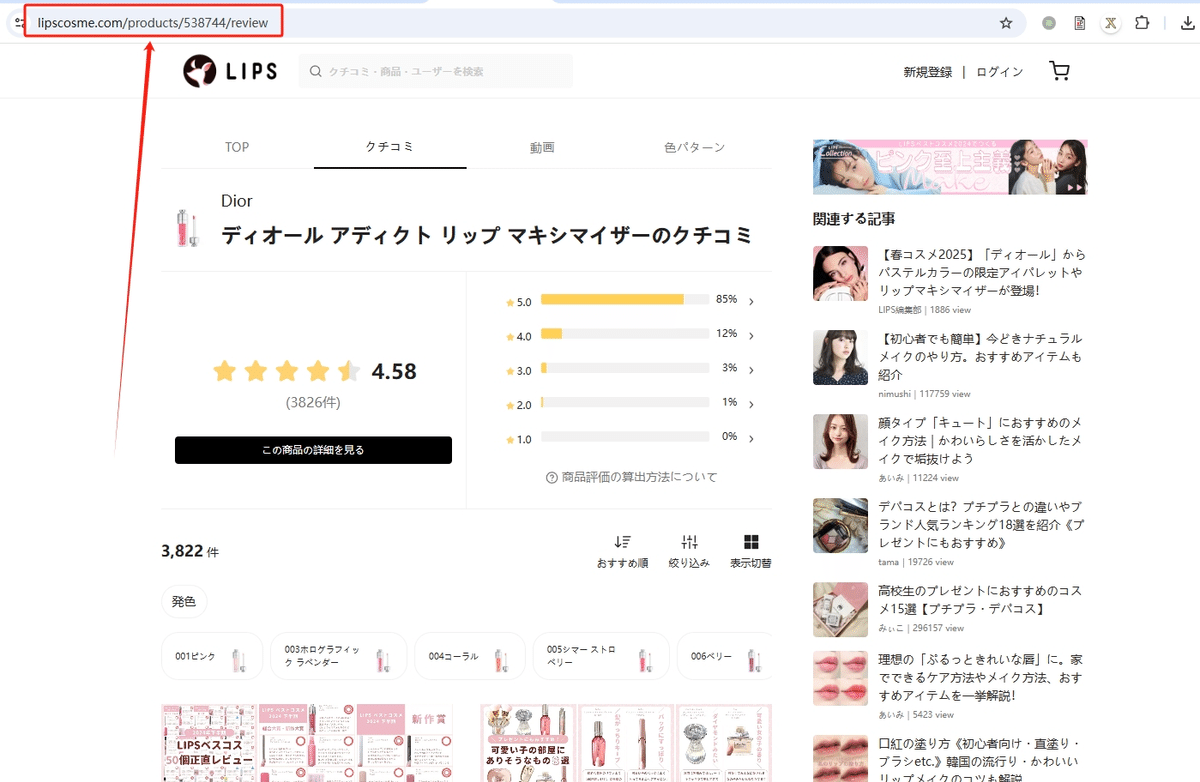
Task: Choose 003ホログラフィック ラベンダー color chip
Action: pos(339,657)
